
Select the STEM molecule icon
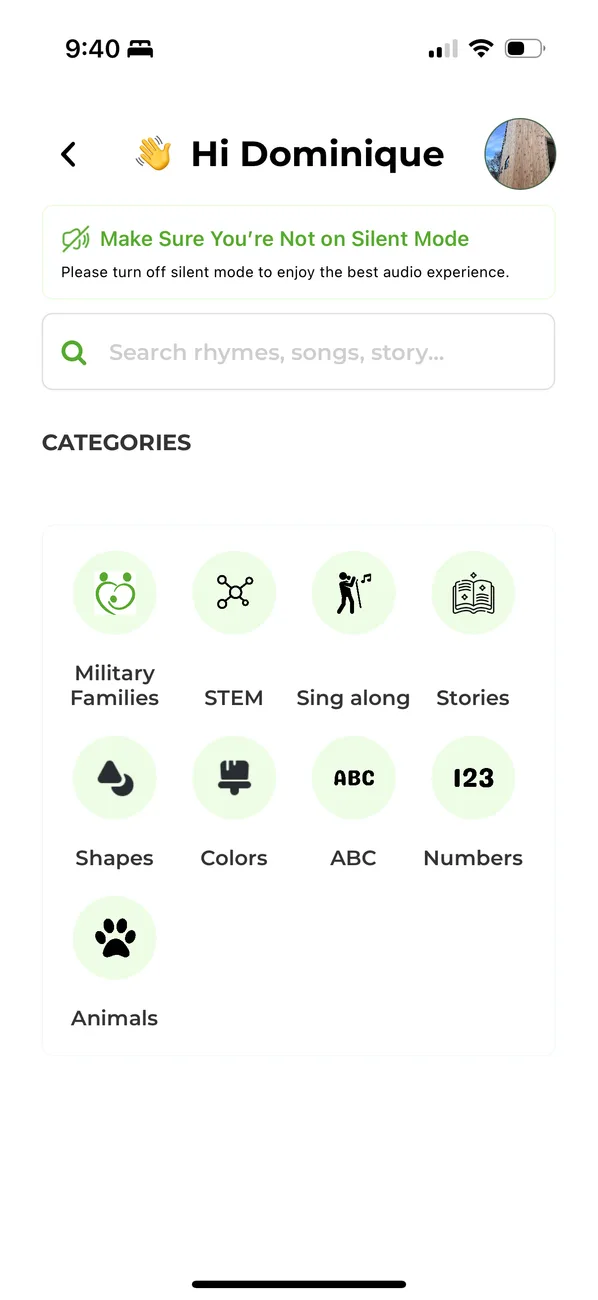click(234, 594)
